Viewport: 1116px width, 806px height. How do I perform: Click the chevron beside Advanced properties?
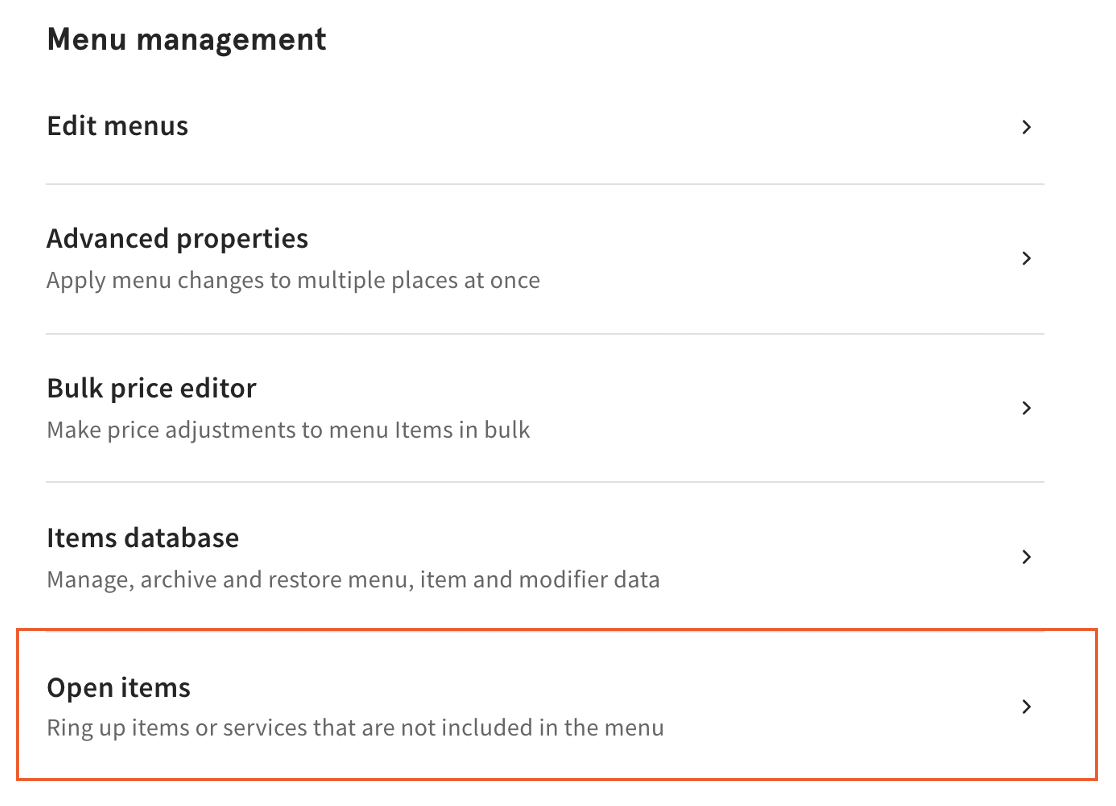click(x=1027, y=258)
